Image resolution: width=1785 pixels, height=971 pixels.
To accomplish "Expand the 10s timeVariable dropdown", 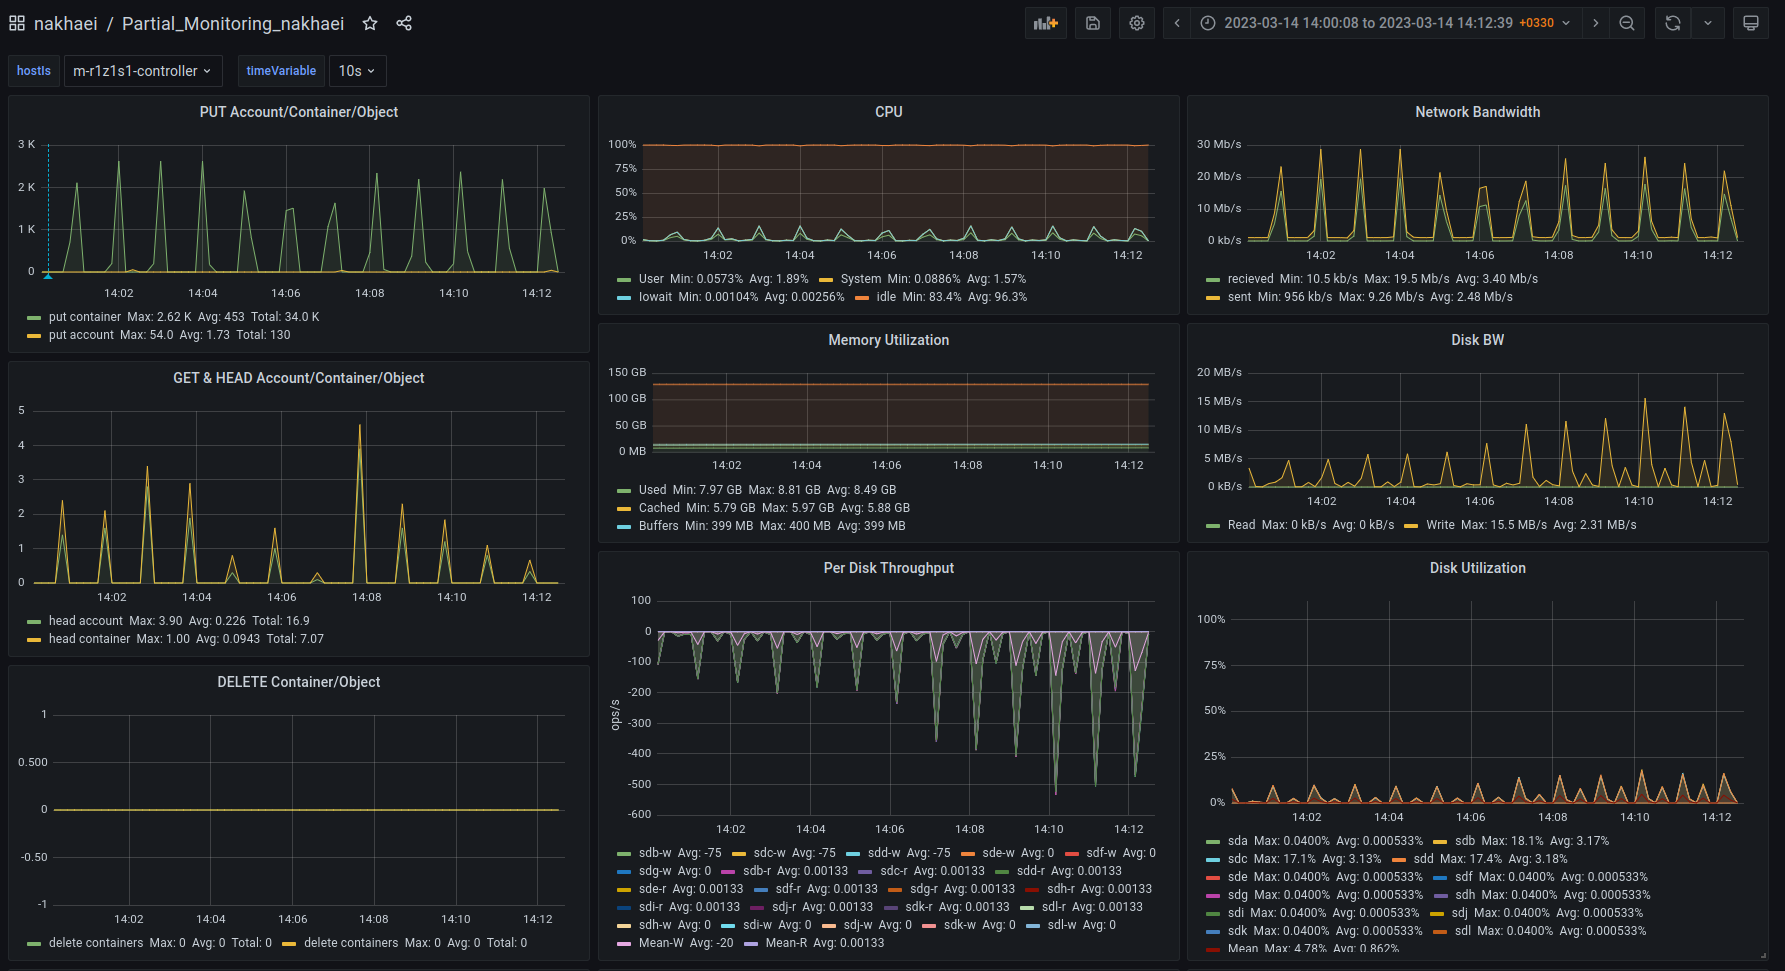I will pyautogui.click(x=357, y=71).
